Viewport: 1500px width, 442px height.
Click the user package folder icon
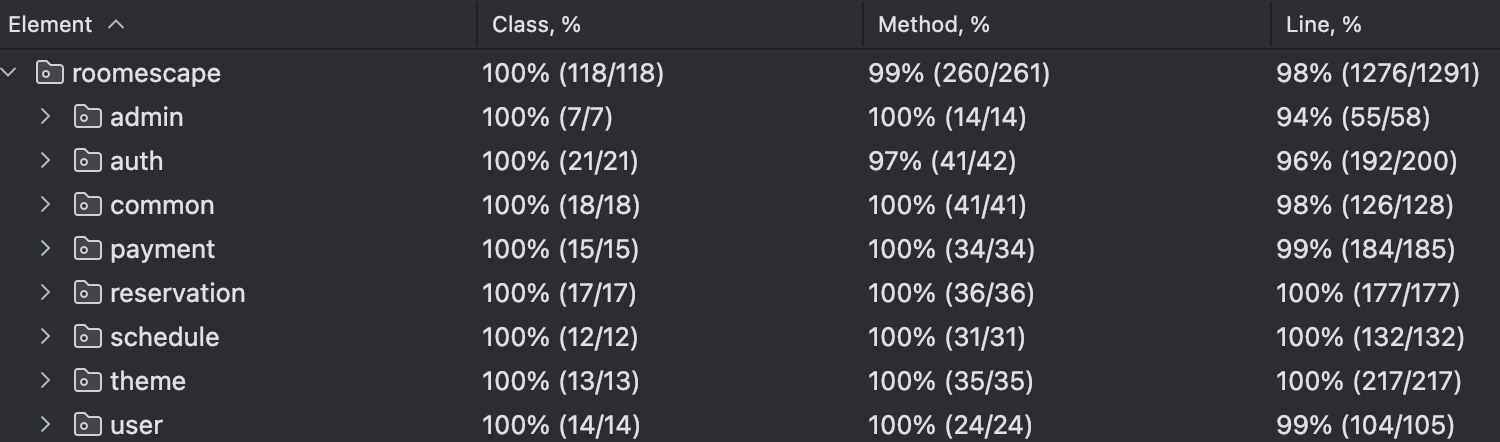click(88, 425)
